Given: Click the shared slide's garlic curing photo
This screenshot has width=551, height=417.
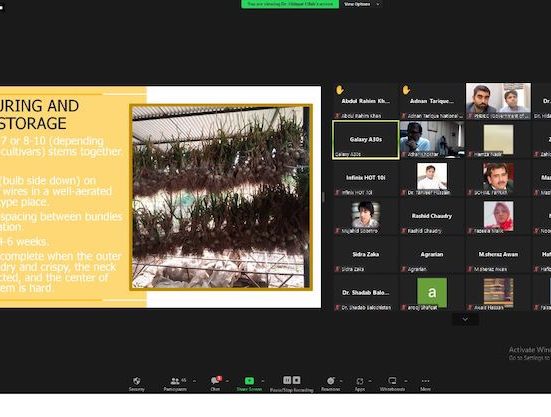Looking at the screenshot, I should click(x=221, y=197).
